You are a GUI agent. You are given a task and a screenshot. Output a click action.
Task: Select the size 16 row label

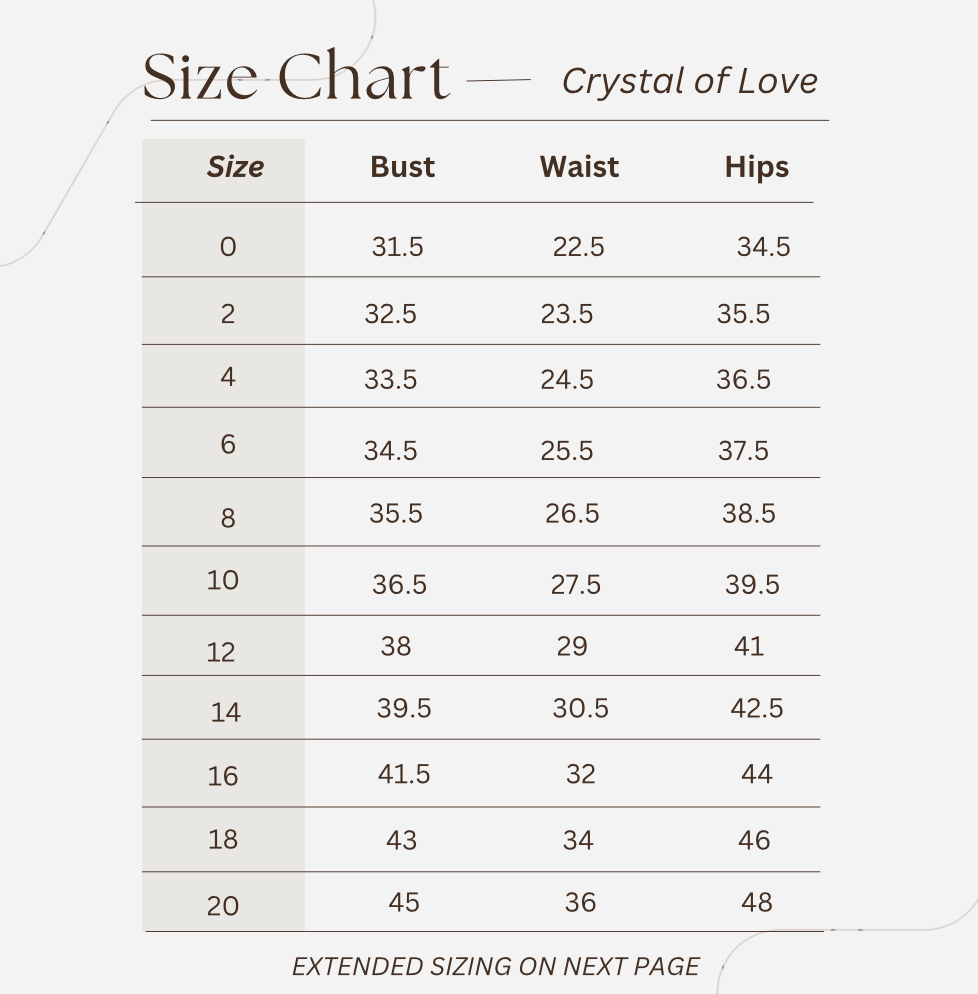tap(223, 776)
